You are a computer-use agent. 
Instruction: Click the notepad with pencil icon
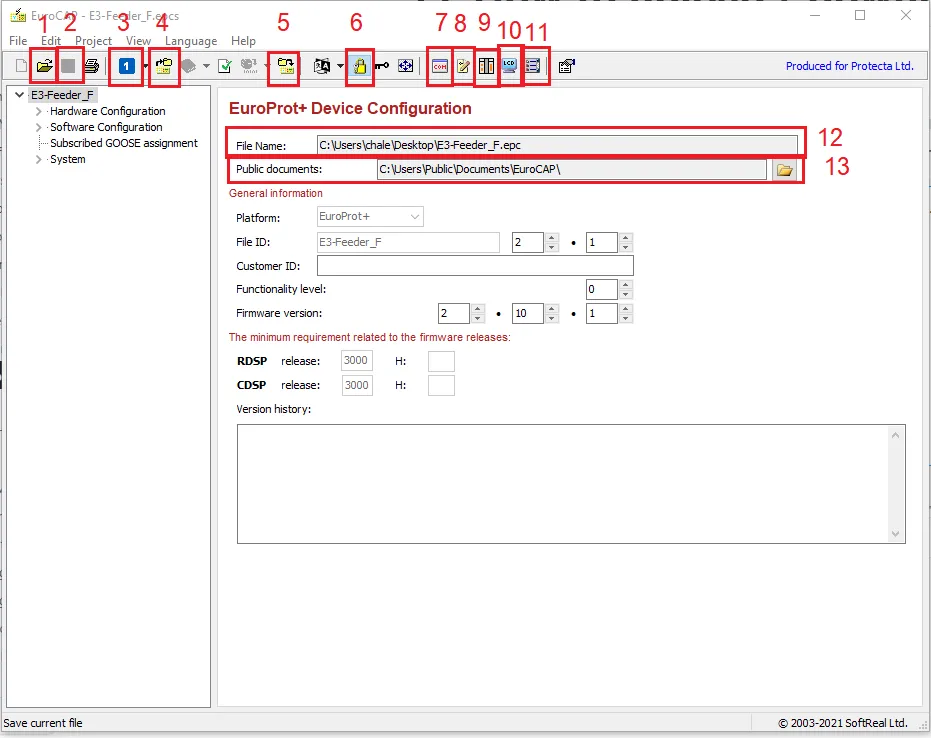463,66
